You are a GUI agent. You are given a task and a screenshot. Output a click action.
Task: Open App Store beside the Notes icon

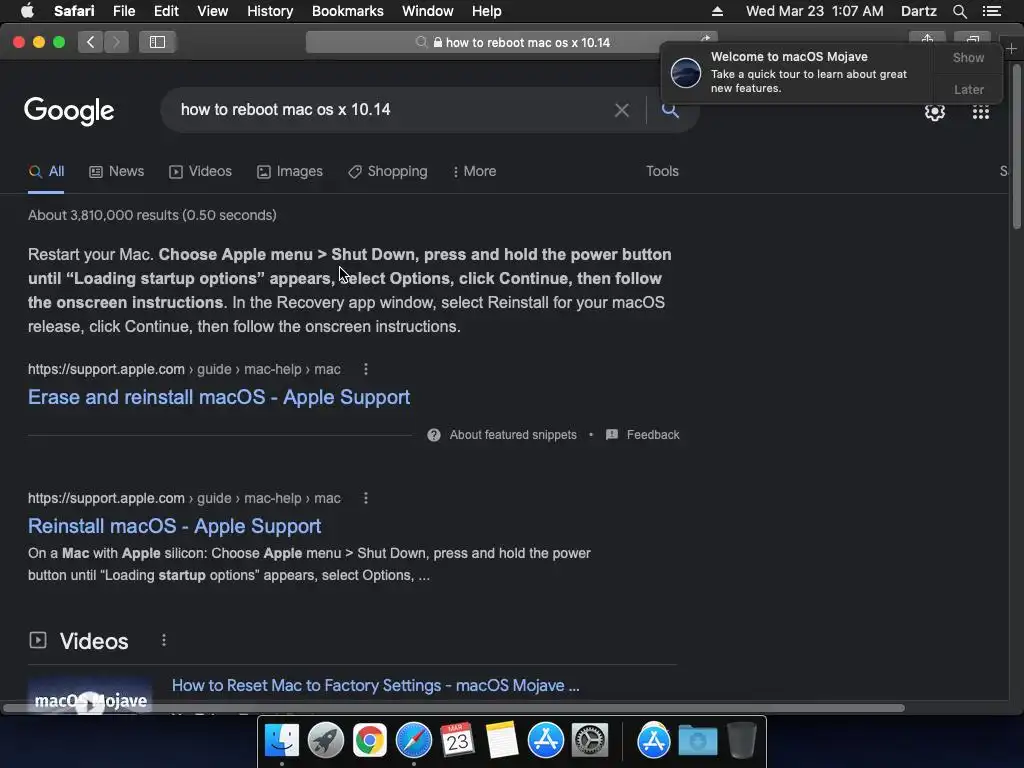pyautogui.click(x=545, y=740)
